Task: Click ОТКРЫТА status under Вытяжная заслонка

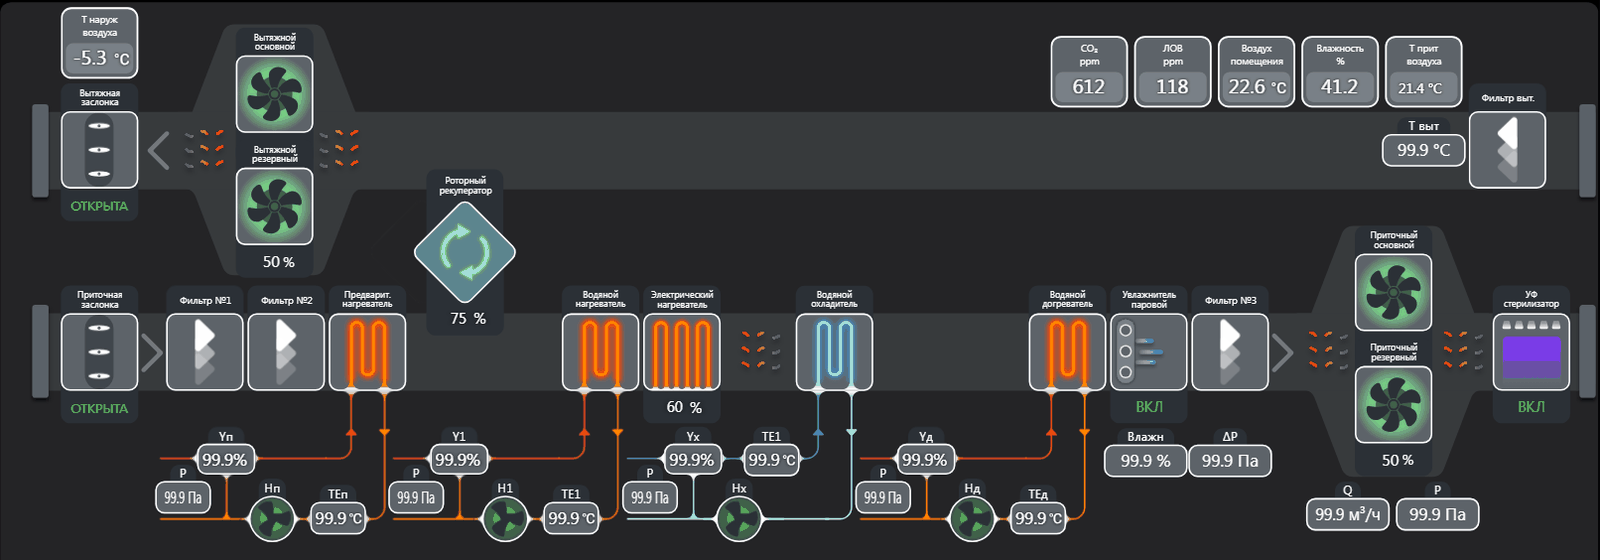Action: pyautogui.click(x=99, y=206)
